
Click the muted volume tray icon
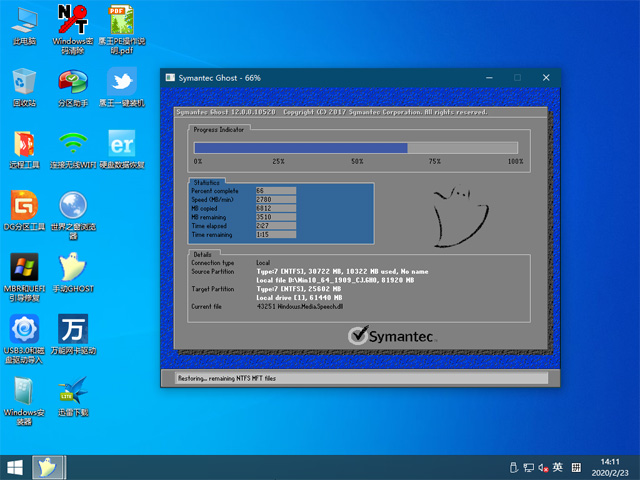click(x=543, y=468)
